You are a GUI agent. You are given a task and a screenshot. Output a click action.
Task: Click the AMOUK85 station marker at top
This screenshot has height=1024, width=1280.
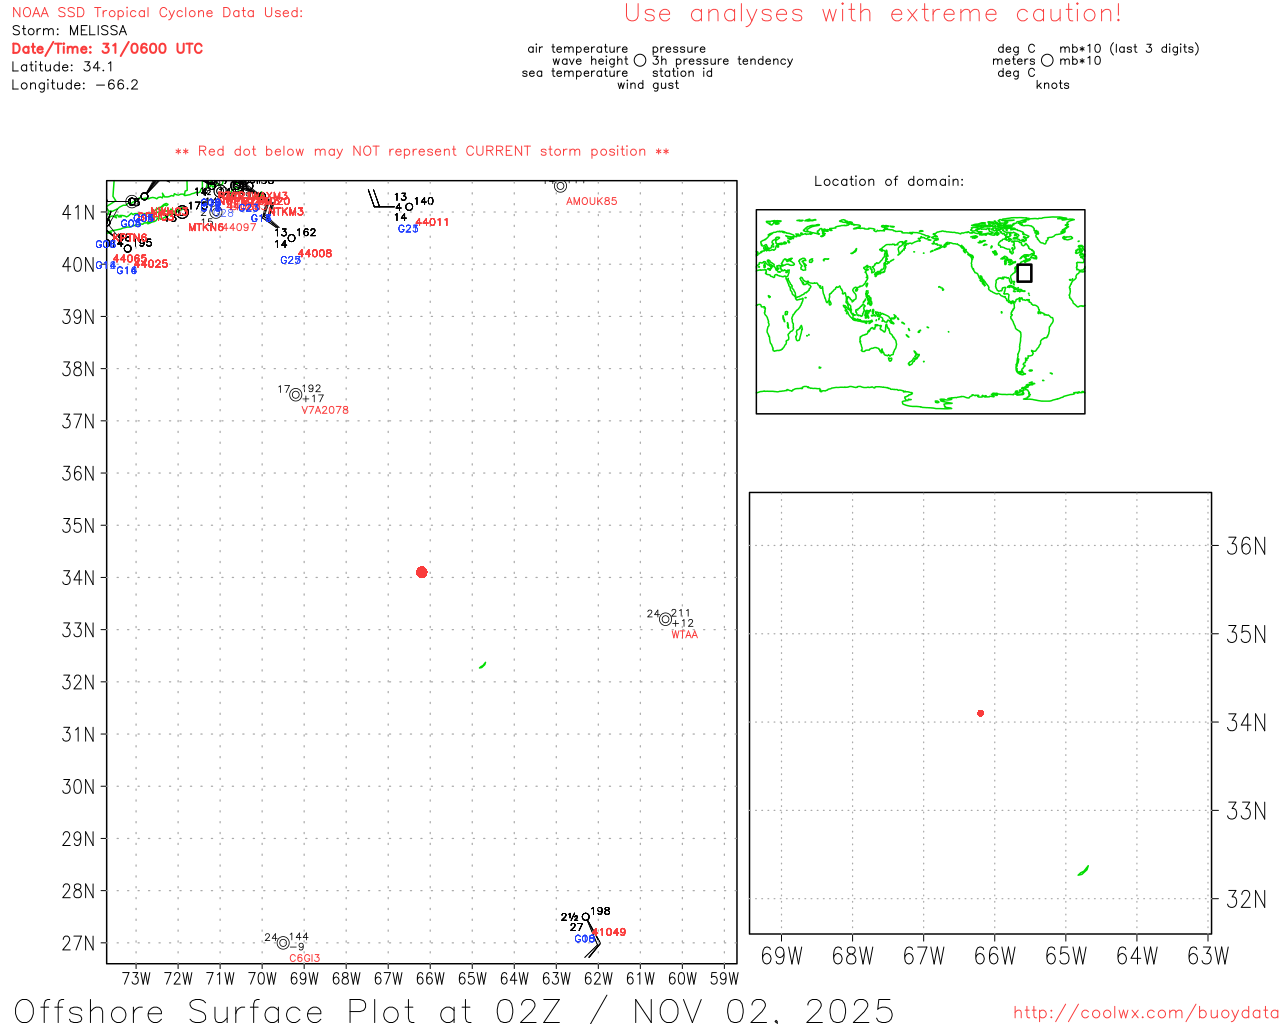coord(560,186)
